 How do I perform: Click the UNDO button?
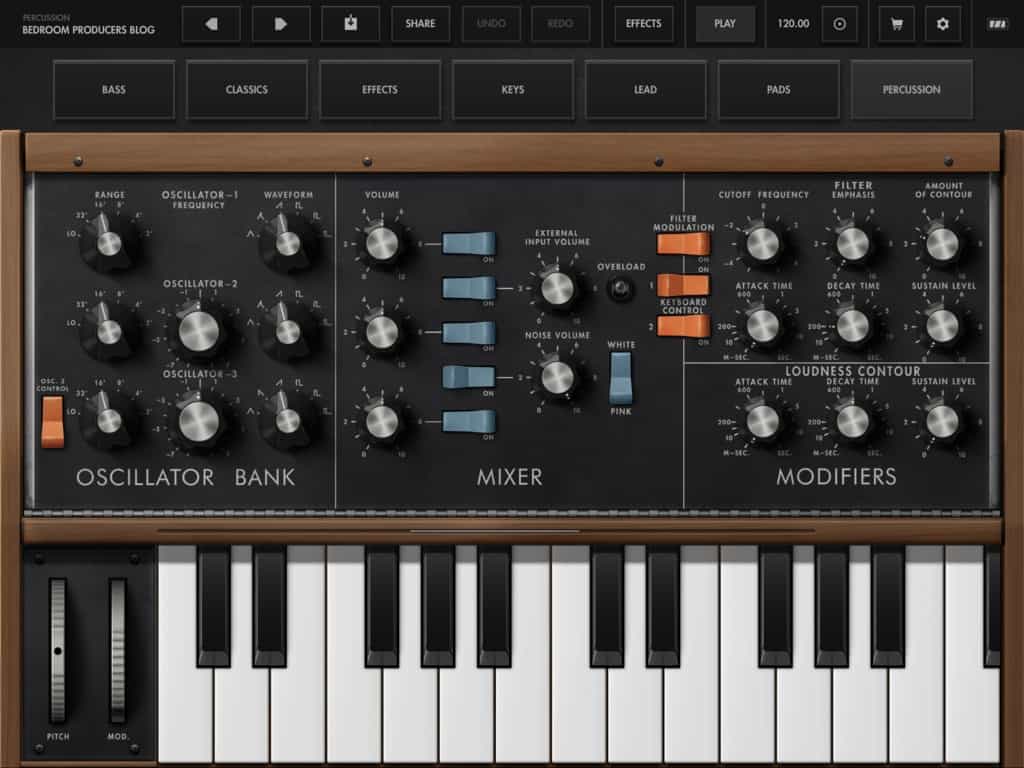pos(490,24)
